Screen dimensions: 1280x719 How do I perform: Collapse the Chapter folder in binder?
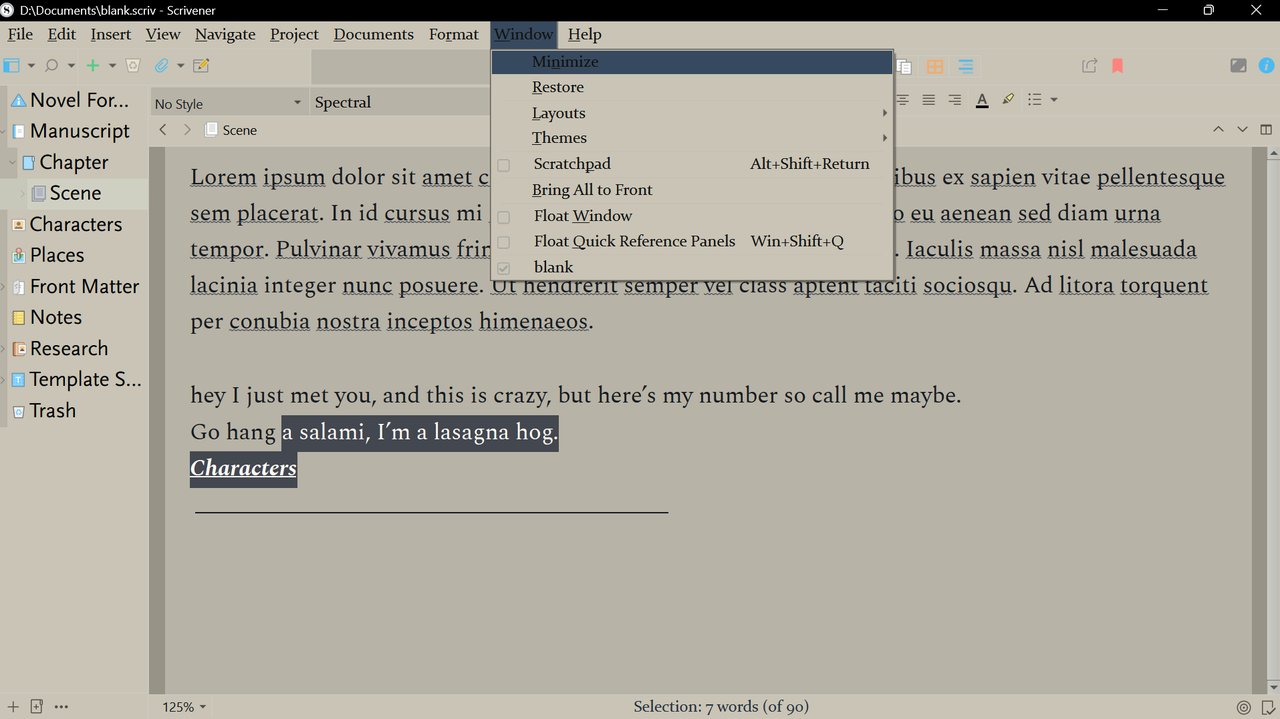(x=12, y=162)
